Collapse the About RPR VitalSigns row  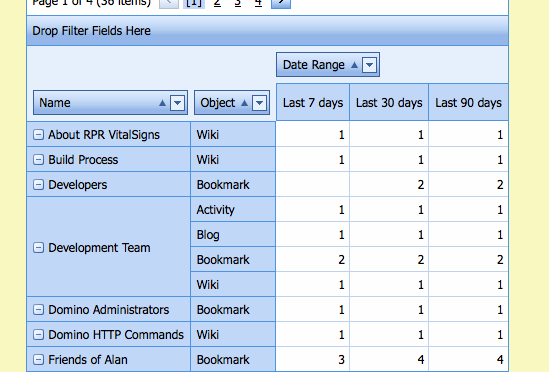[38, 135]
